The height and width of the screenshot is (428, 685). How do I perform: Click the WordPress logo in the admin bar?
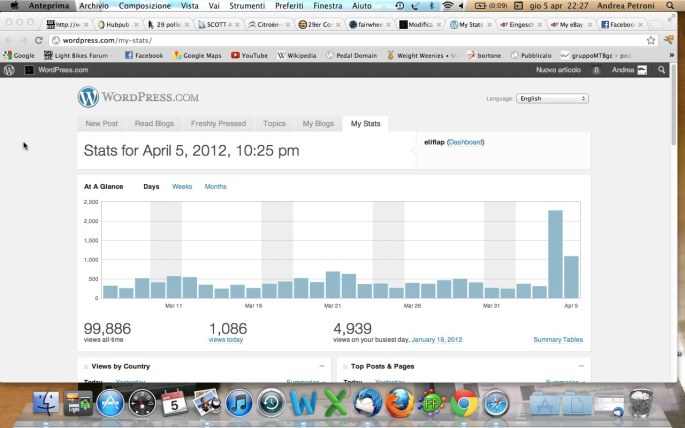pos(9,71)
